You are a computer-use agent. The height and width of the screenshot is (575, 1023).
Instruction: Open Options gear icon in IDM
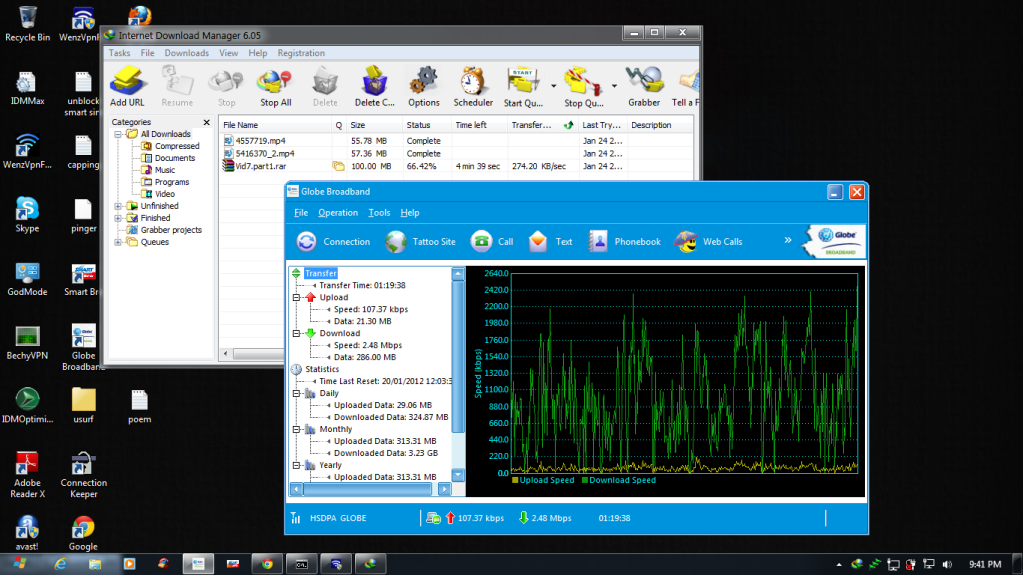[423, 86]
